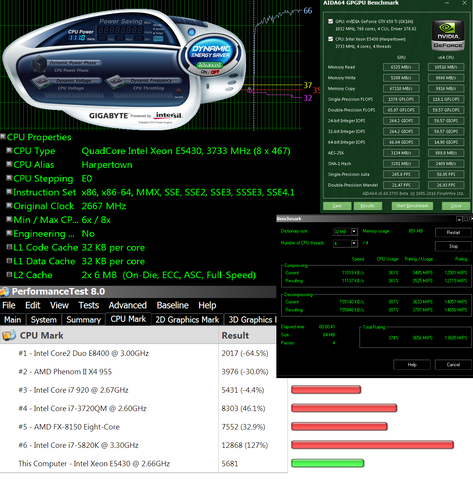Screen dimensions: 473x480
Task: Click Close in AIDA64 GPGPU Benchmark
Action: pos(456,206)
